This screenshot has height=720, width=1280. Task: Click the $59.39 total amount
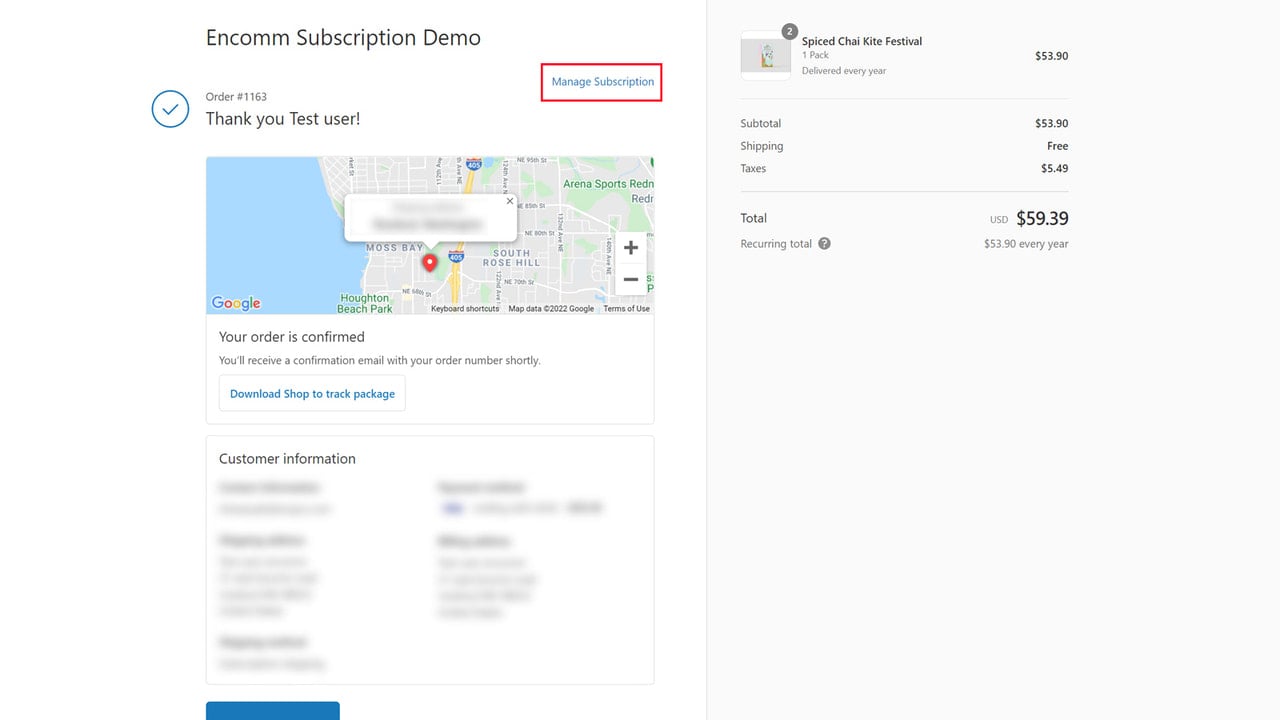(x=1042, y=218)
